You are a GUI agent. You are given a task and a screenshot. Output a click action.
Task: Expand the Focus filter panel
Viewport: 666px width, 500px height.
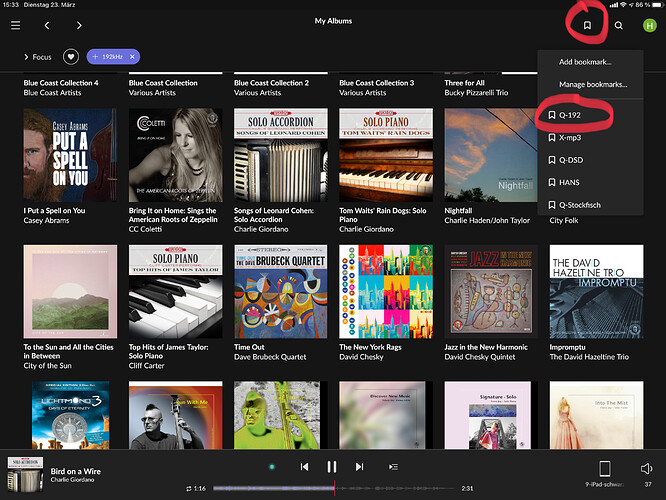[37, 57]
